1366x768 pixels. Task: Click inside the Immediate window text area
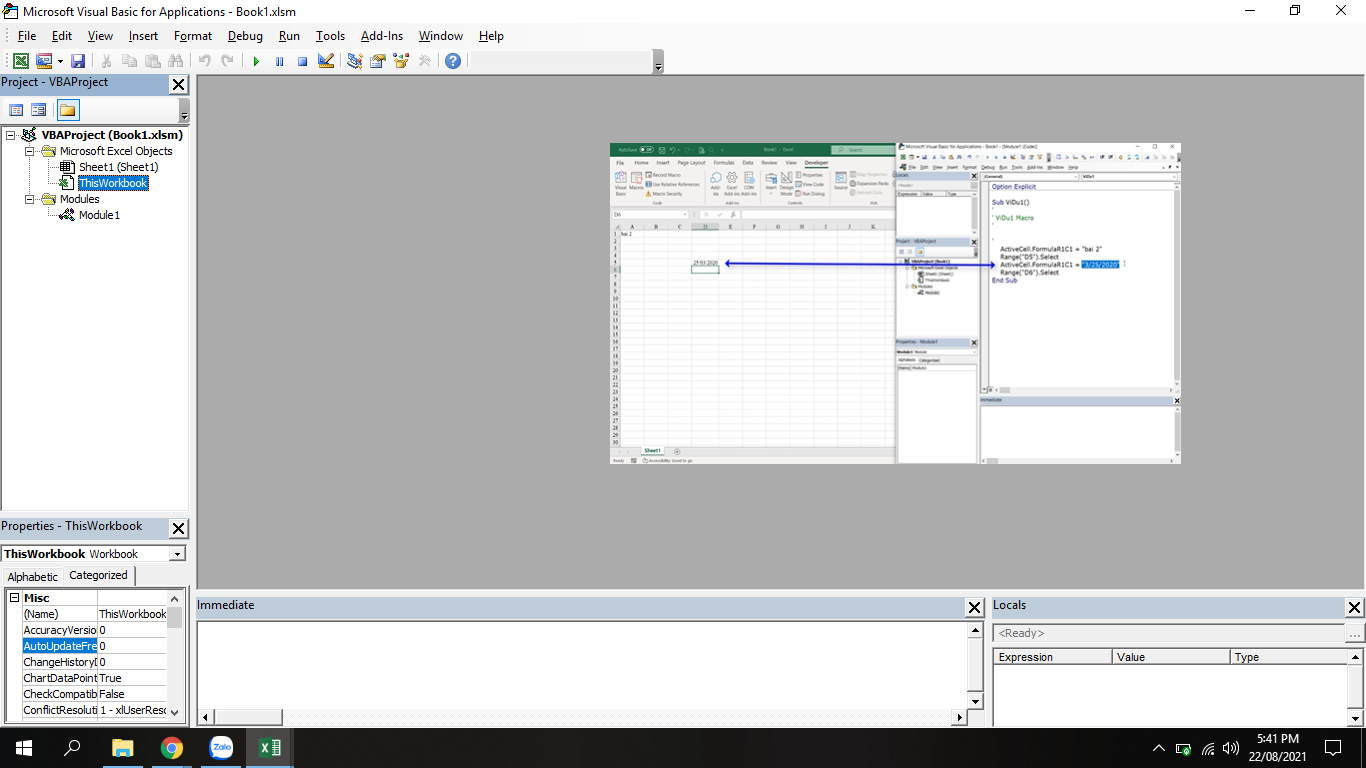pyautogui.click(x=583, y=665)
